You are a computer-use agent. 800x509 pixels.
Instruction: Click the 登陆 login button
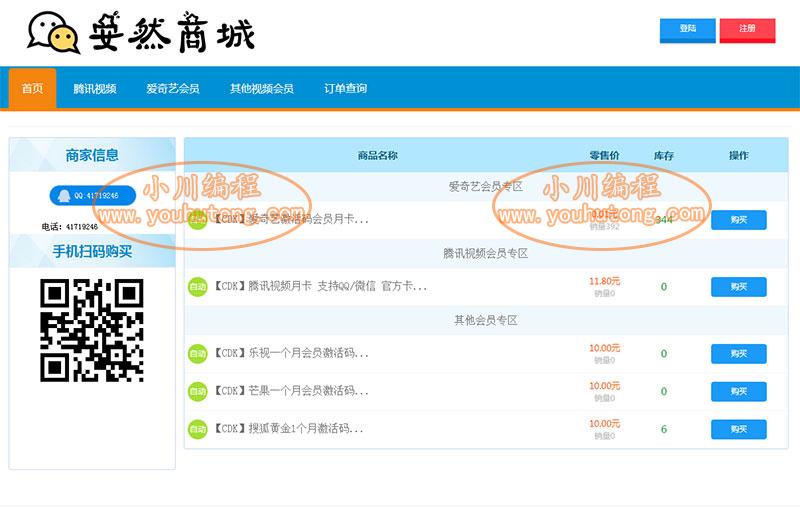[x=687, y=30]
